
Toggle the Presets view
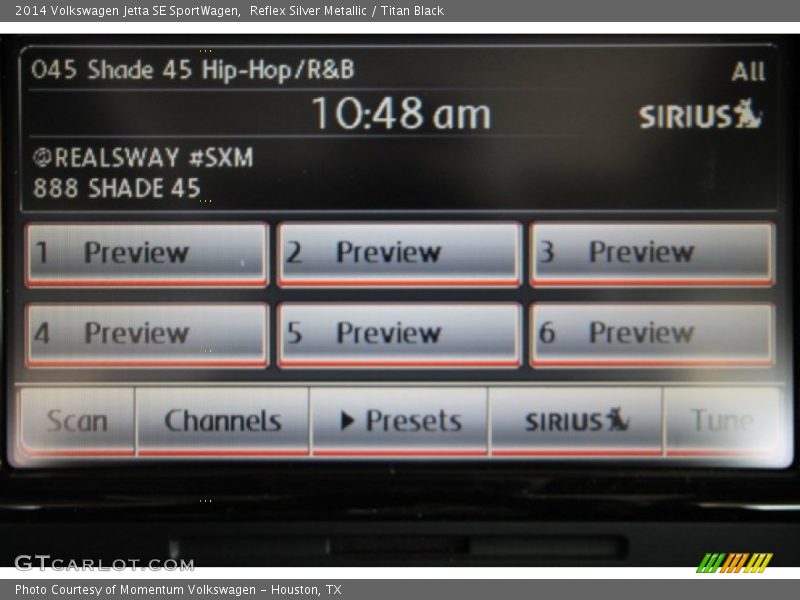point(399,421)
